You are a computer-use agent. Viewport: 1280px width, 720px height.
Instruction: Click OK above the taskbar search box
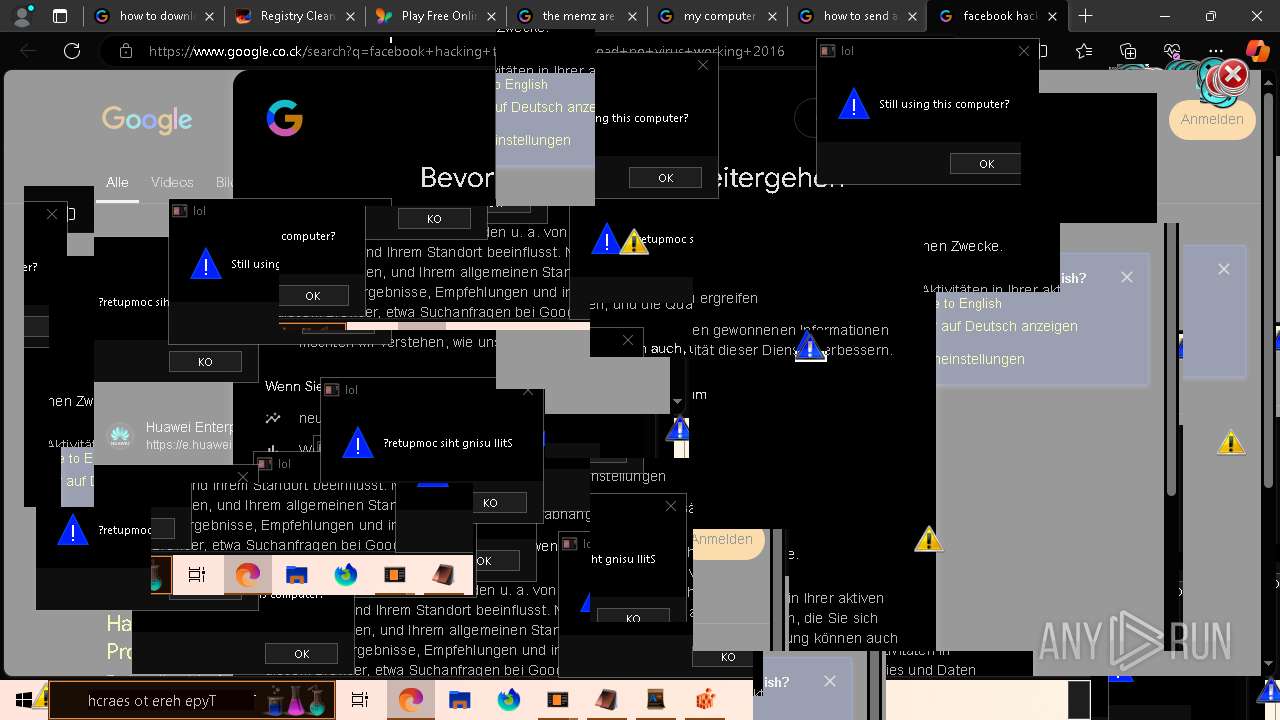pos(301,654)
